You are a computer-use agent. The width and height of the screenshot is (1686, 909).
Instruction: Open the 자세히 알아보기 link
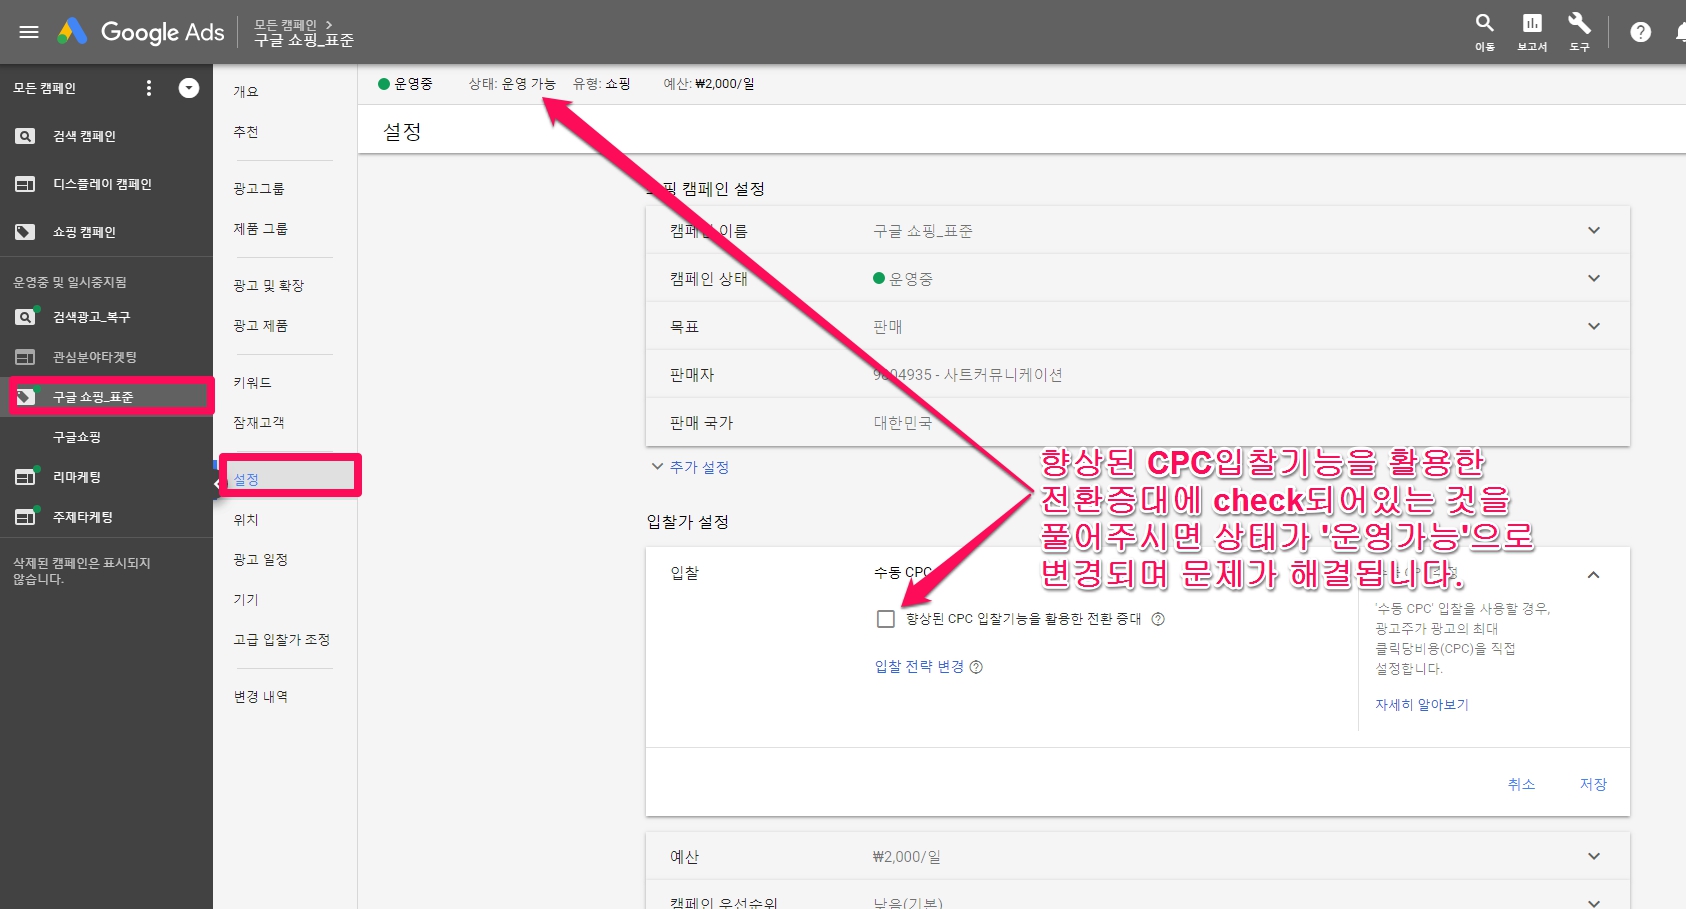tap(1421, 705)
